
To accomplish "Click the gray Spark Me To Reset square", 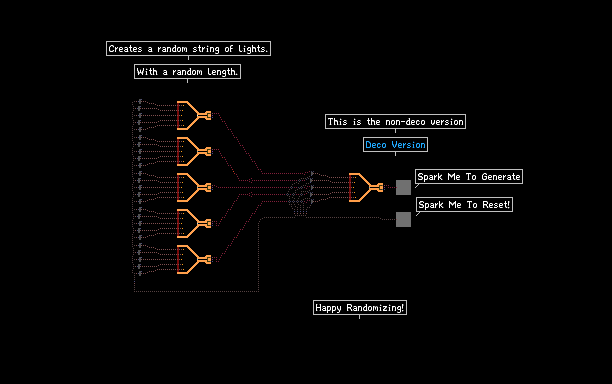I will click(x=403, y=219).
